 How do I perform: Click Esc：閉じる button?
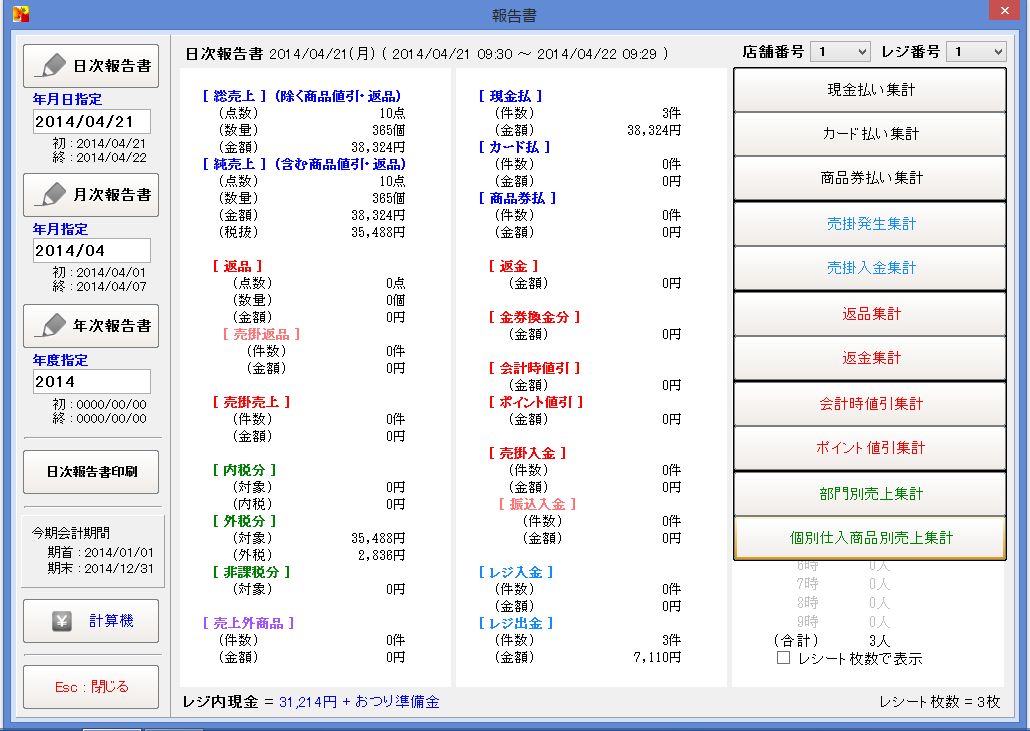[x=91, y=687]
